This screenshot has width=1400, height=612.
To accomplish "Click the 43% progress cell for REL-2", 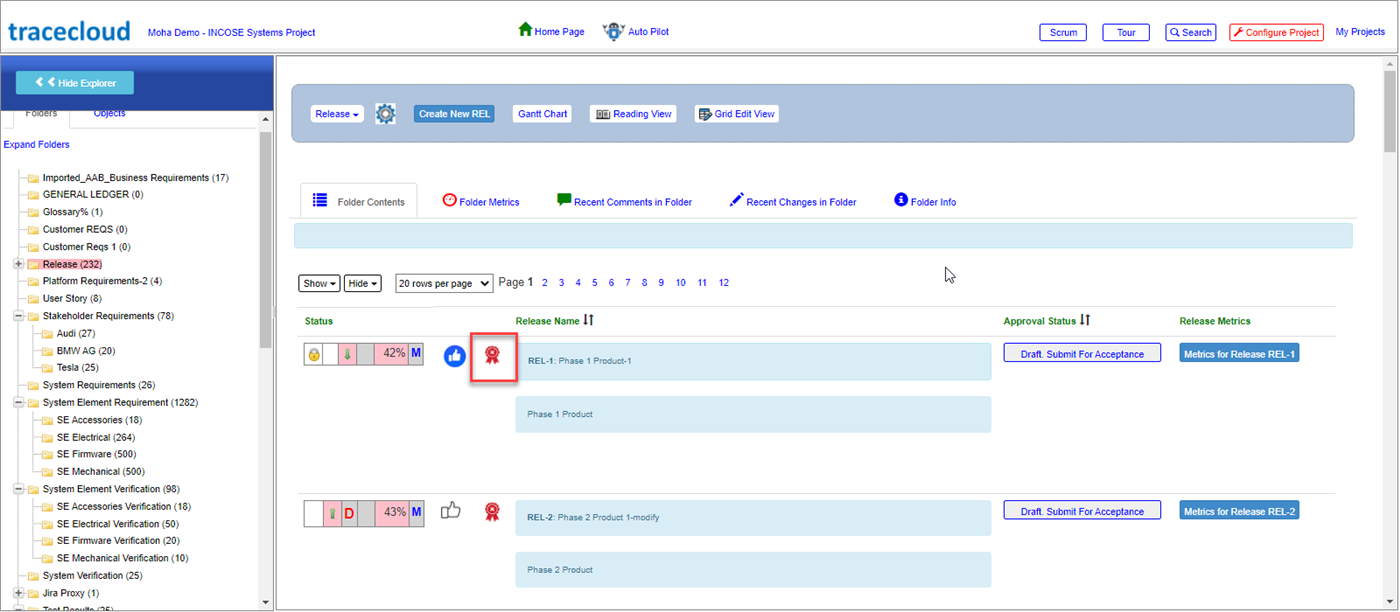I will point(391,512).
